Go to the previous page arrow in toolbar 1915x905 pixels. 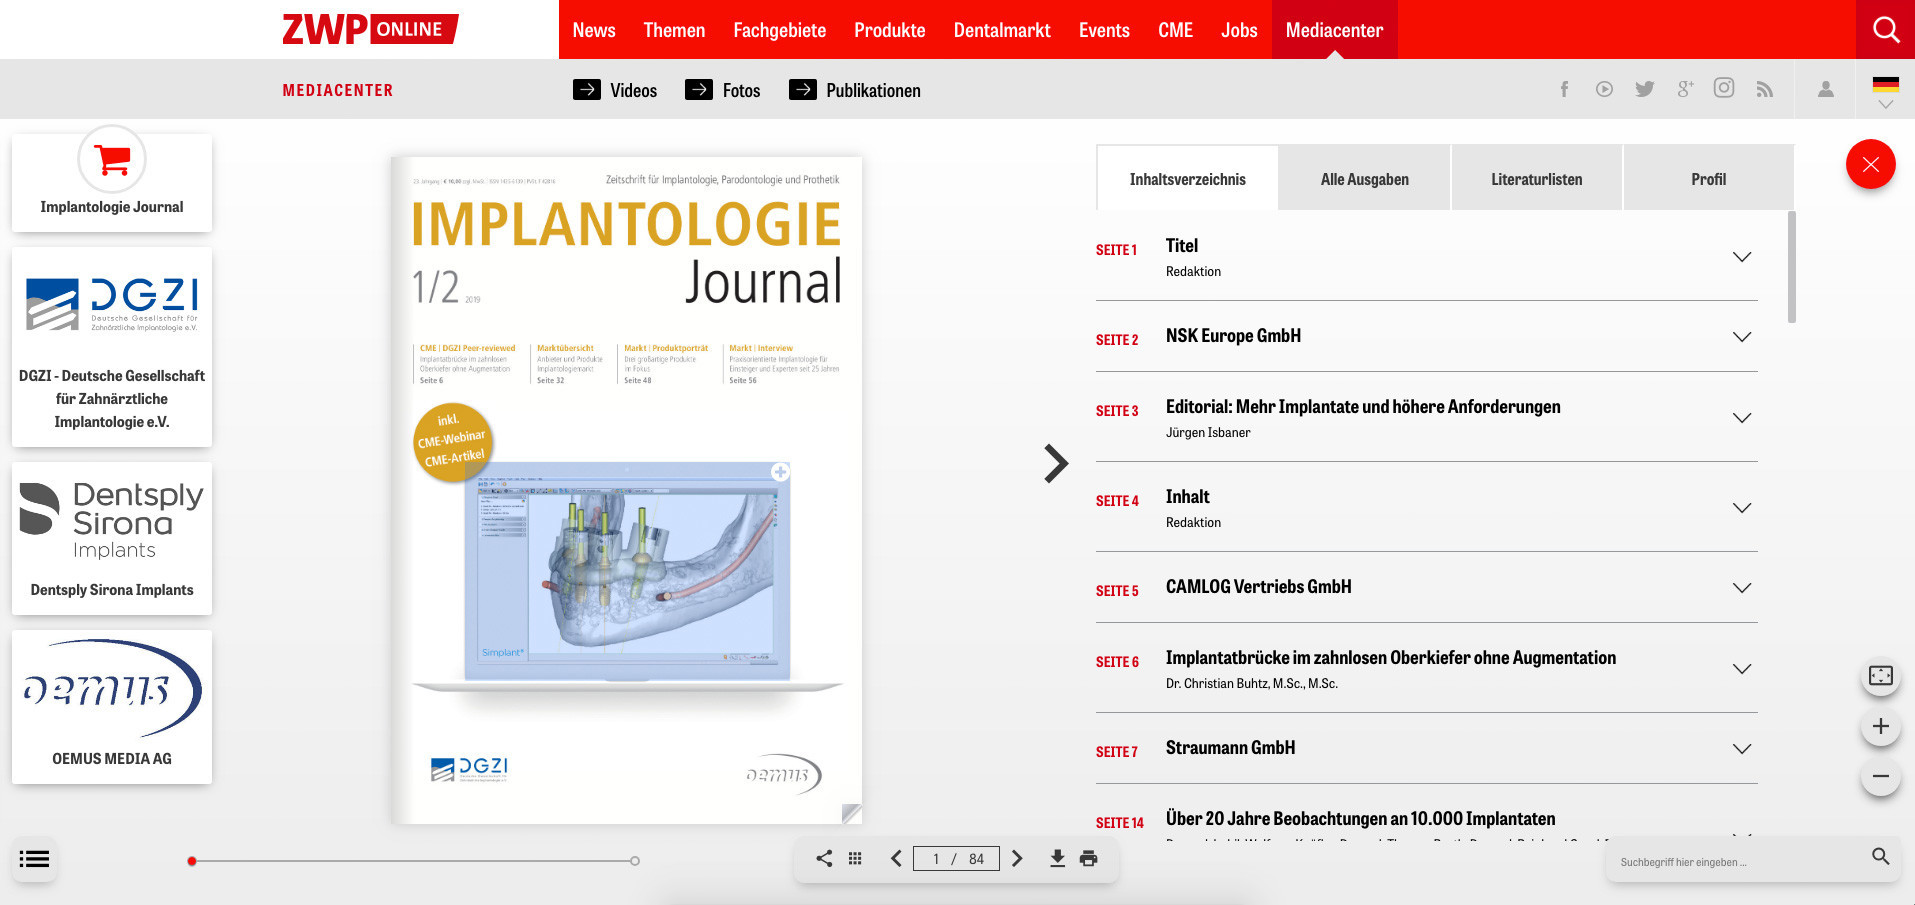tap(896, 858)
